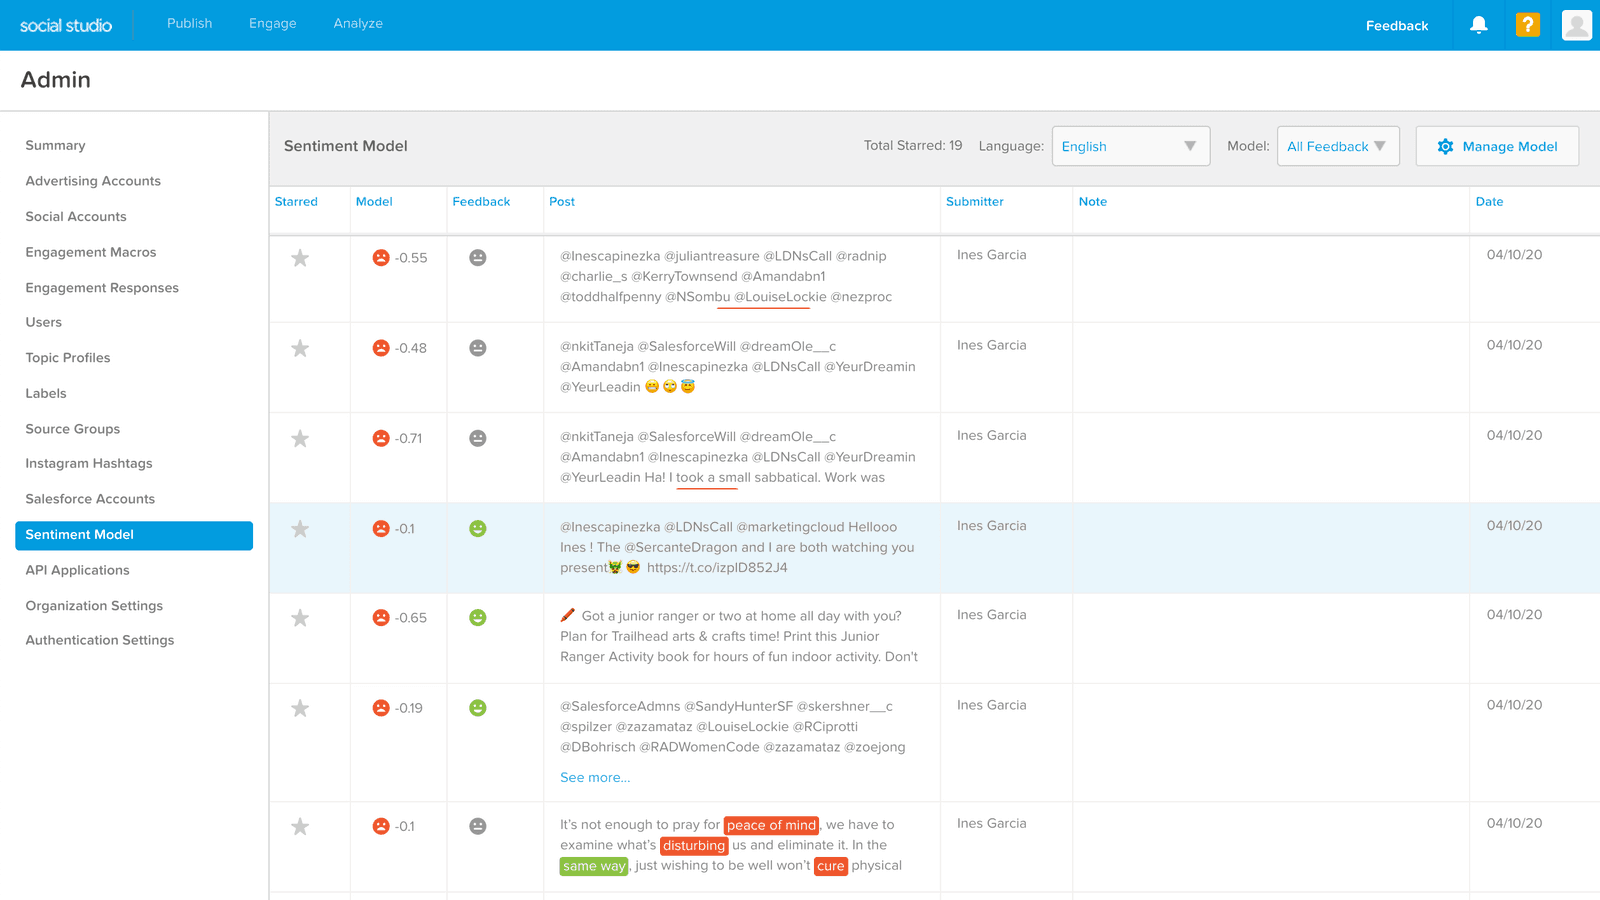1600x900 pixels.
Task: Click the Manage Model button
Action: coord(1497,146)
